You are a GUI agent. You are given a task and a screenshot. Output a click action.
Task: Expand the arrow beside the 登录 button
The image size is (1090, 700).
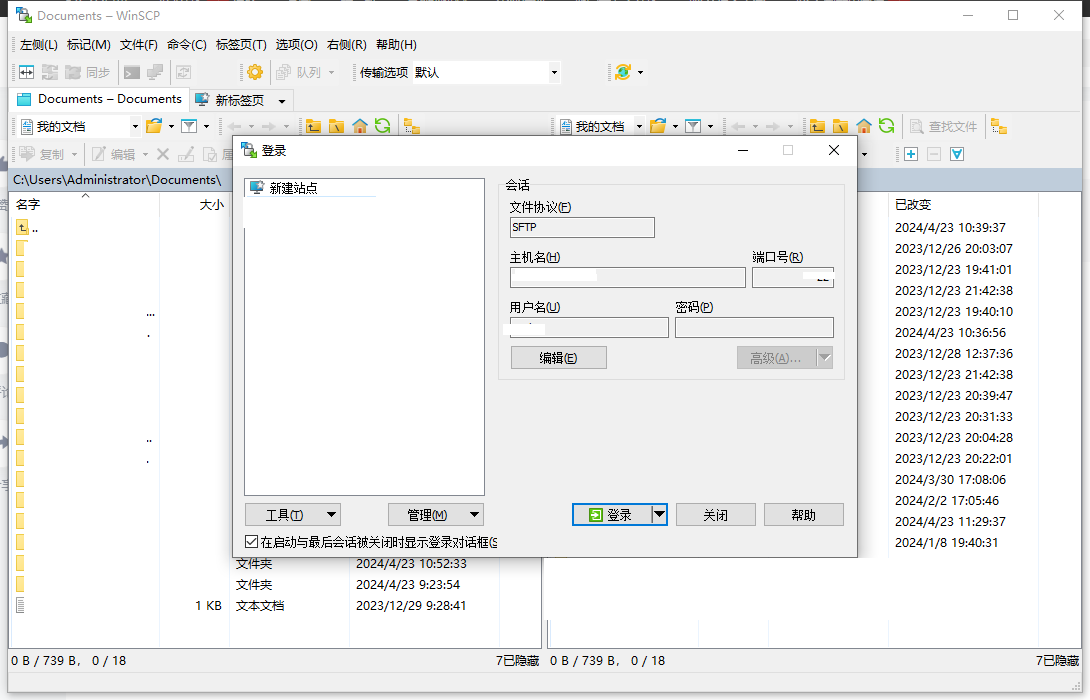(x=658, y=514)
